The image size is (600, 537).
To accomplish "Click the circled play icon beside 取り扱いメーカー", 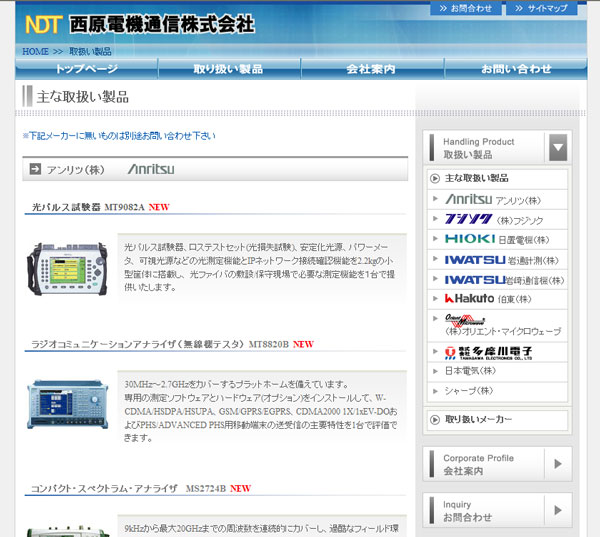I will [435, 420].
